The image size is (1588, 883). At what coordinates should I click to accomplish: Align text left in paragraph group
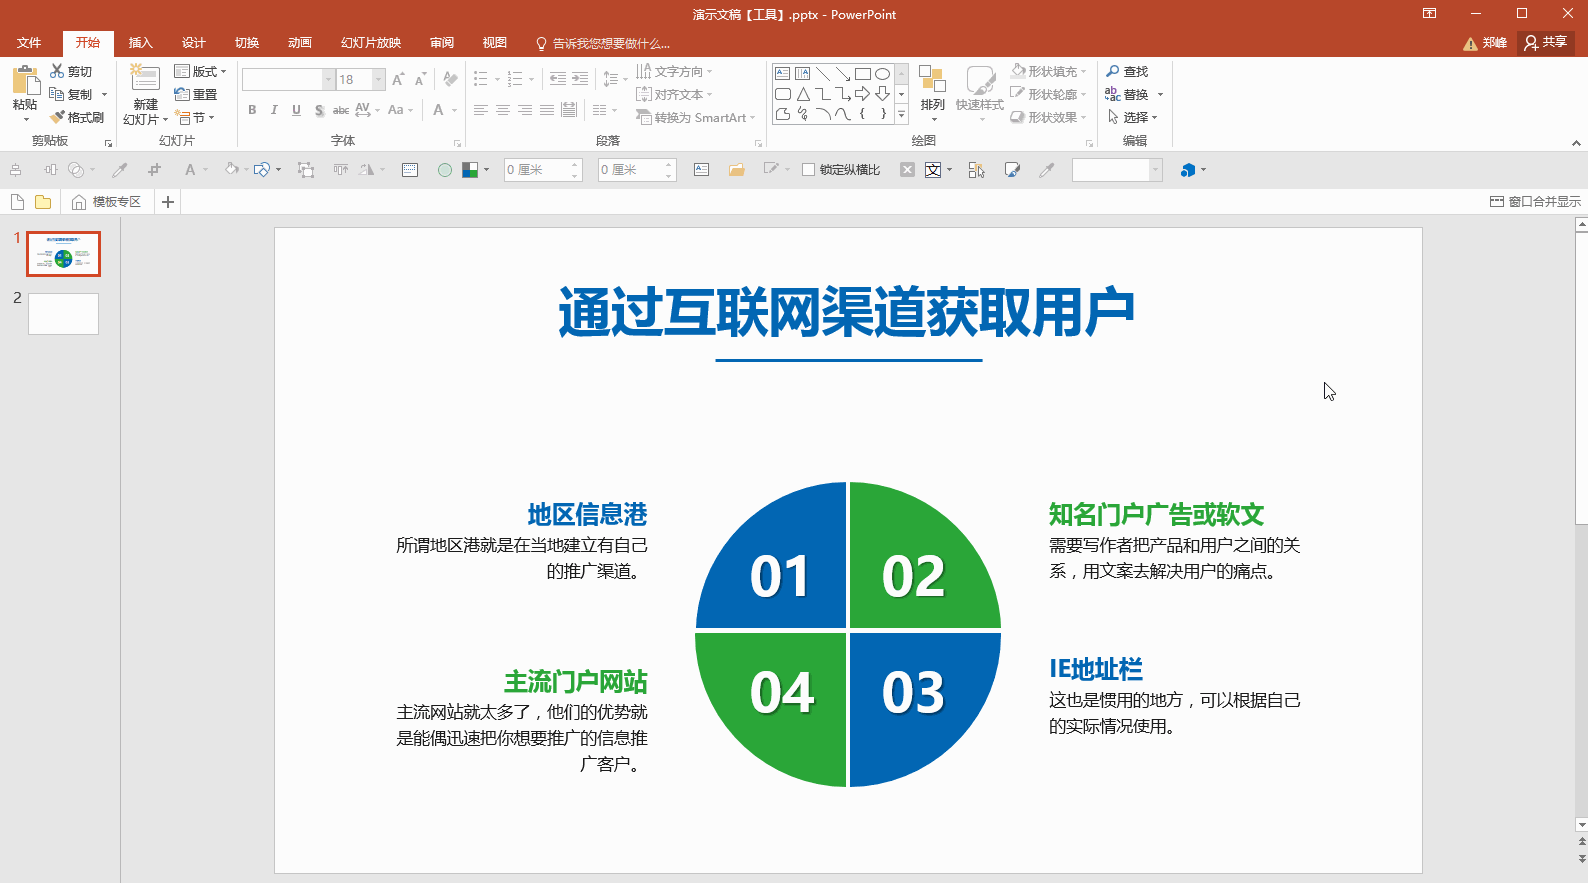point(481,110)
